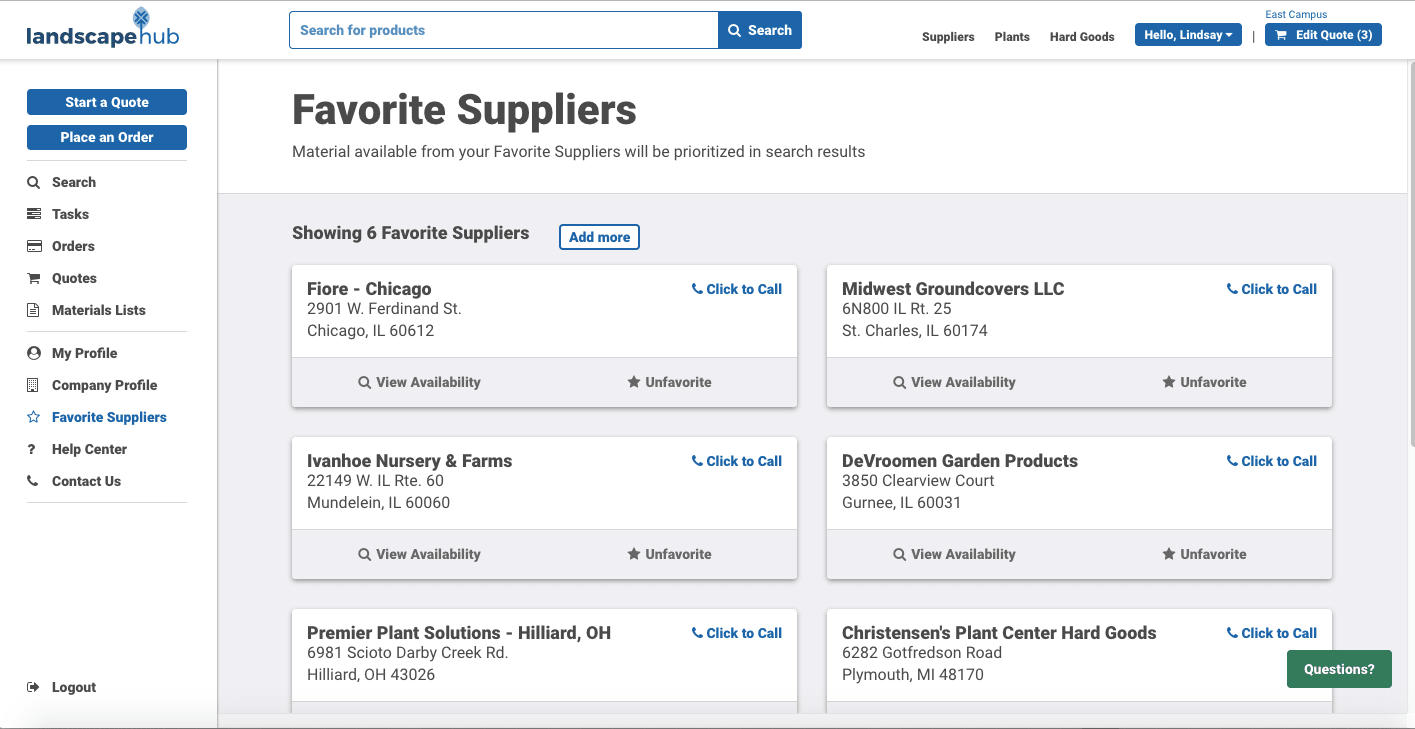Viewport: 1415px width, 729px height.
Task: Click the phone icon for Fiore - Chicago
Action: 697,289
